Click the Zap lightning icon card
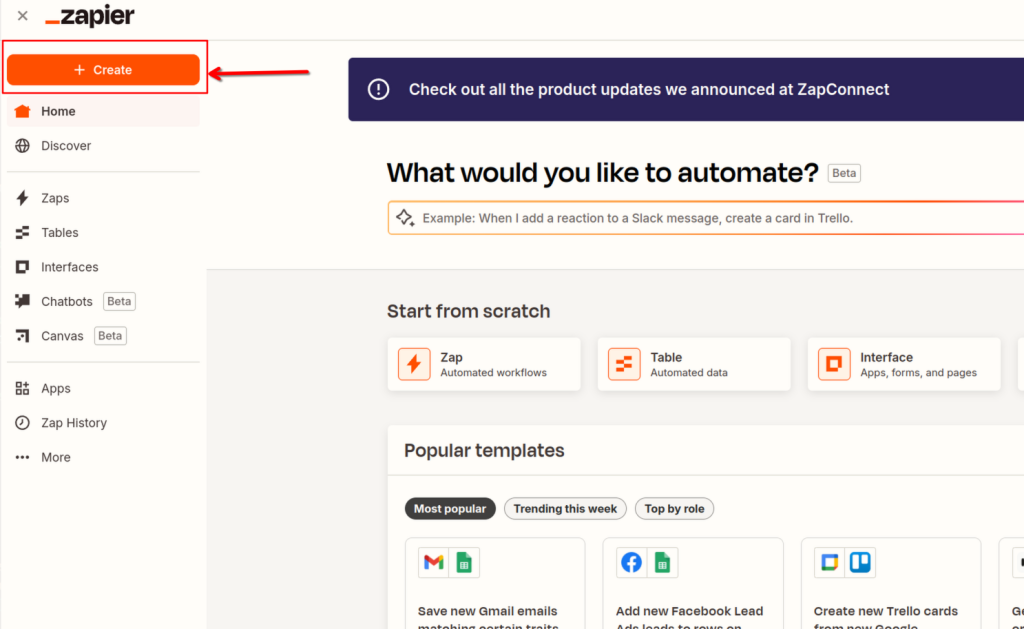The image size is (1024, 629). click(414, 364)
